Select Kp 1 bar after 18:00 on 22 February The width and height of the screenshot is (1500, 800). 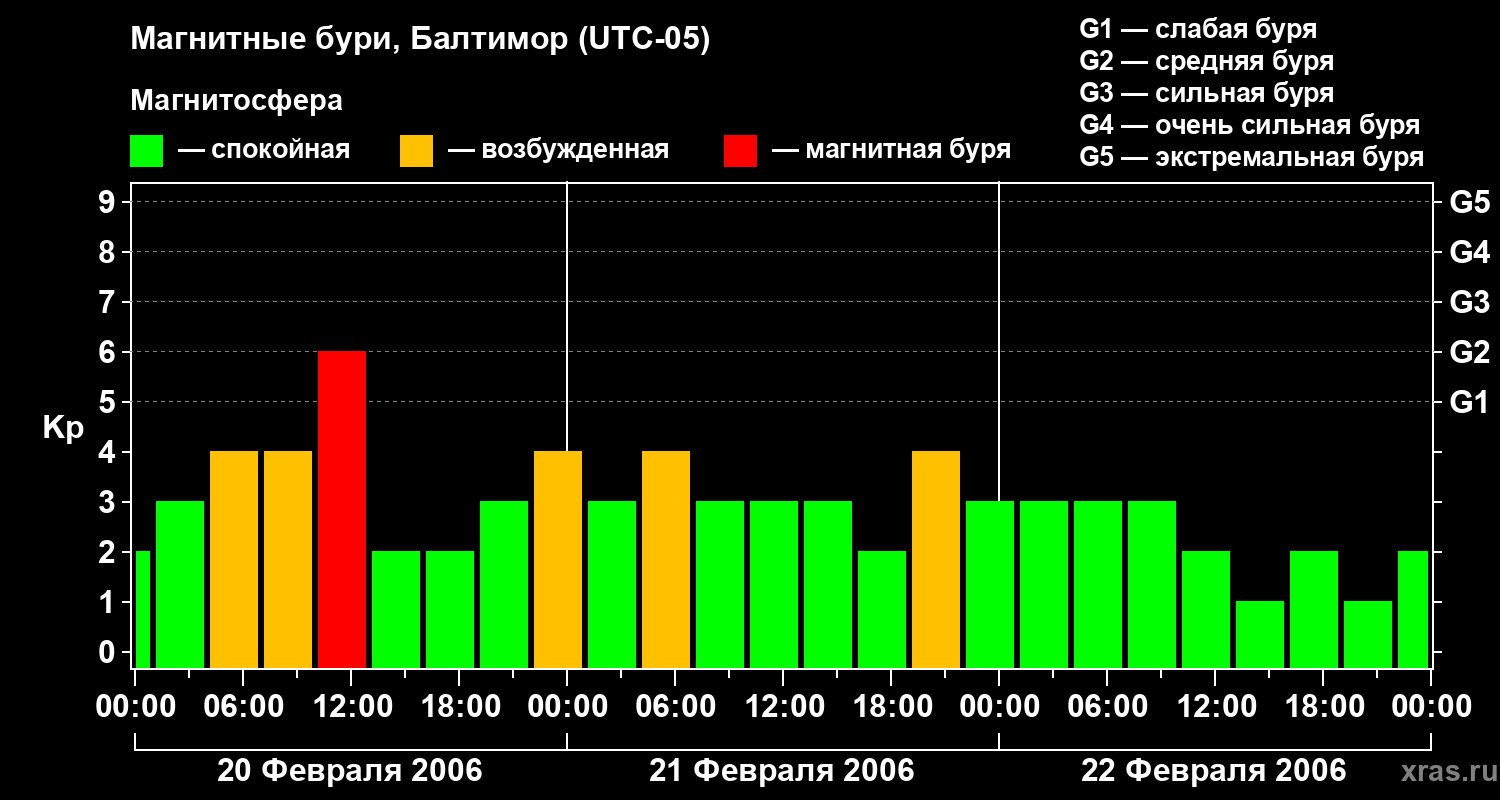pyautogui.click(x=1368, y=634)
